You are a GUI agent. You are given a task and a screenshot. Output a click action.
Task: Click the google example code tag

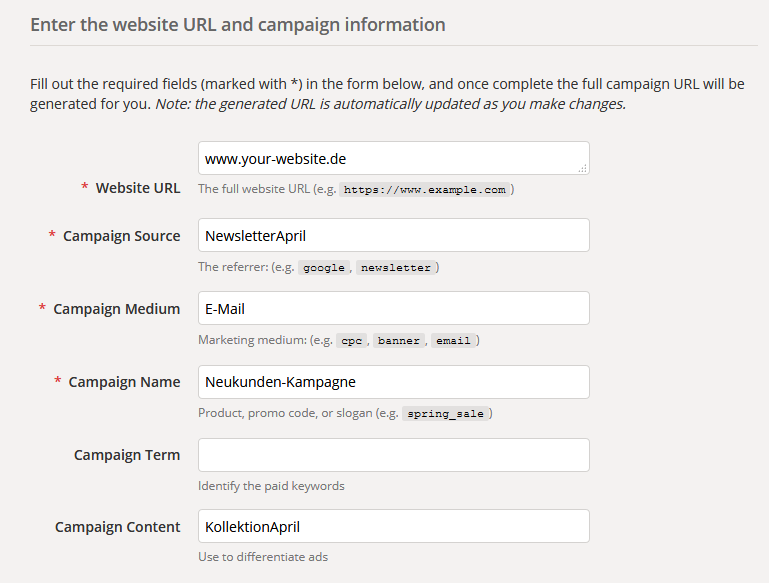point(324,268)
